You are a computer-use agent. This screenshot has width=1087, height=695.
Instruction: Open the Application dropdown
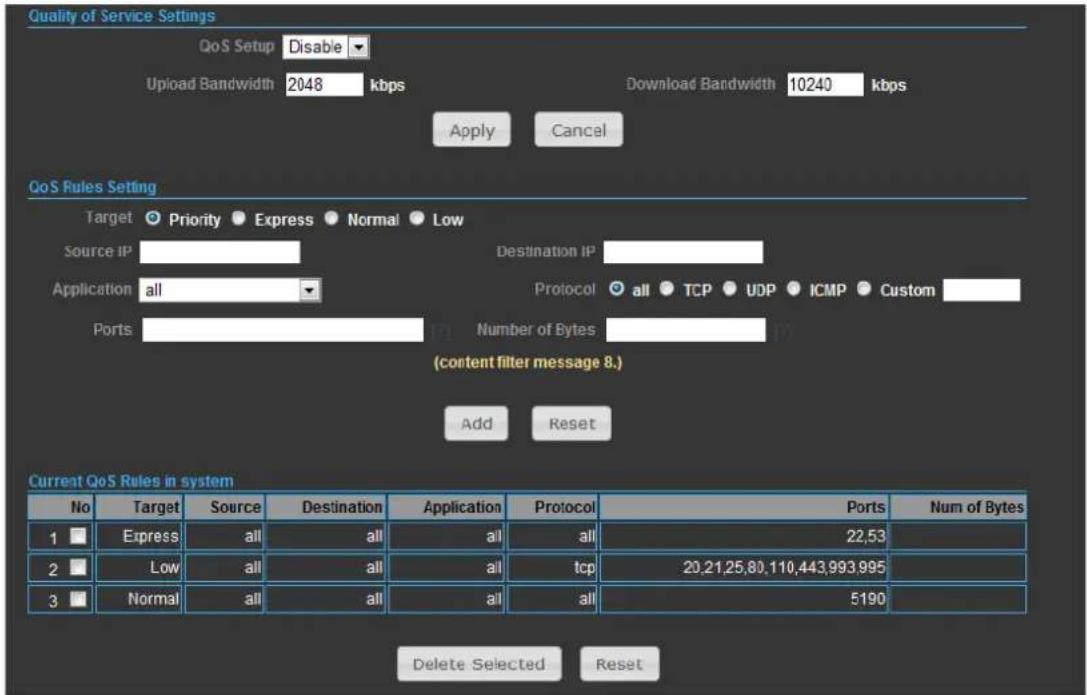(x=229, y=290)
